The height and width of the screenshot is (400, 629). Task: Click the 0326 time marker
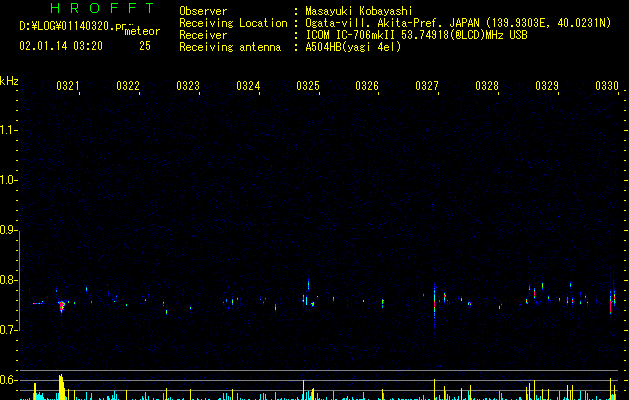click(367, 86)
